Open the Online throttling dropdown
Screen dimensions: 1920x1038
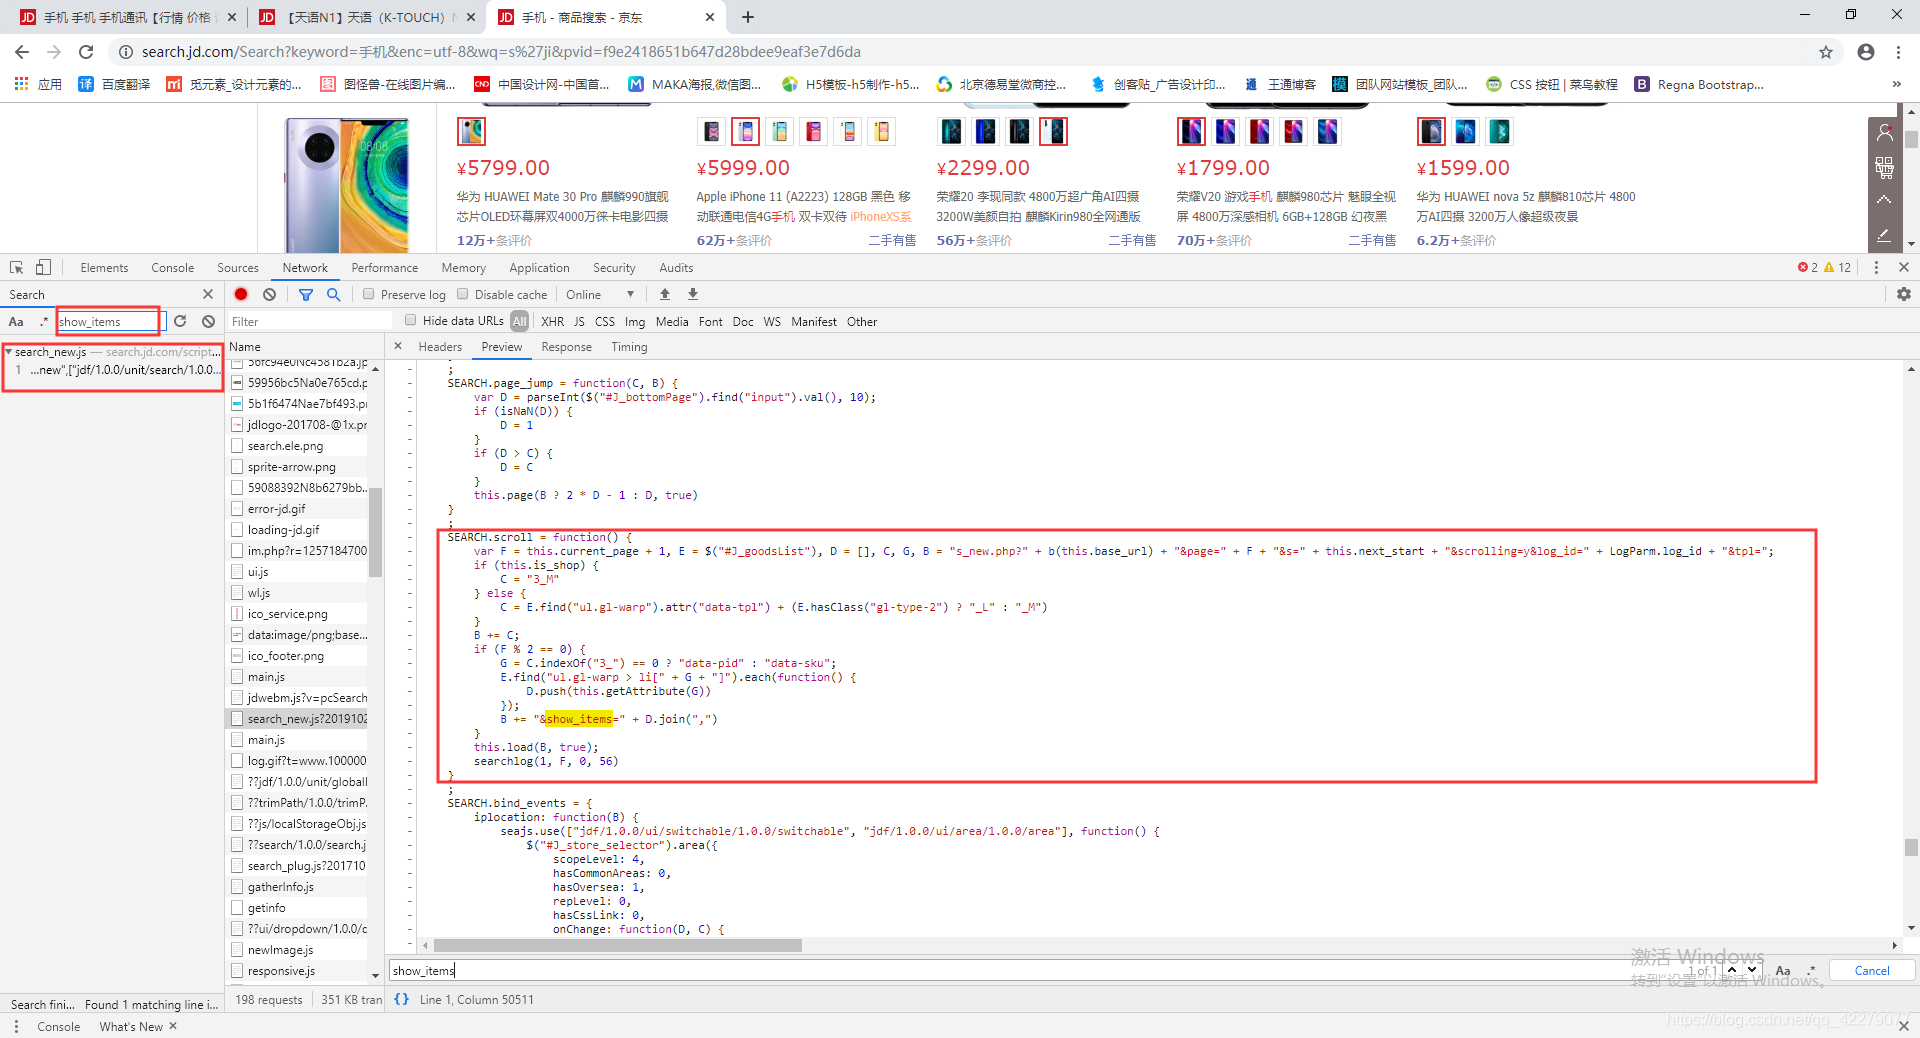click(x=600, y=294)
